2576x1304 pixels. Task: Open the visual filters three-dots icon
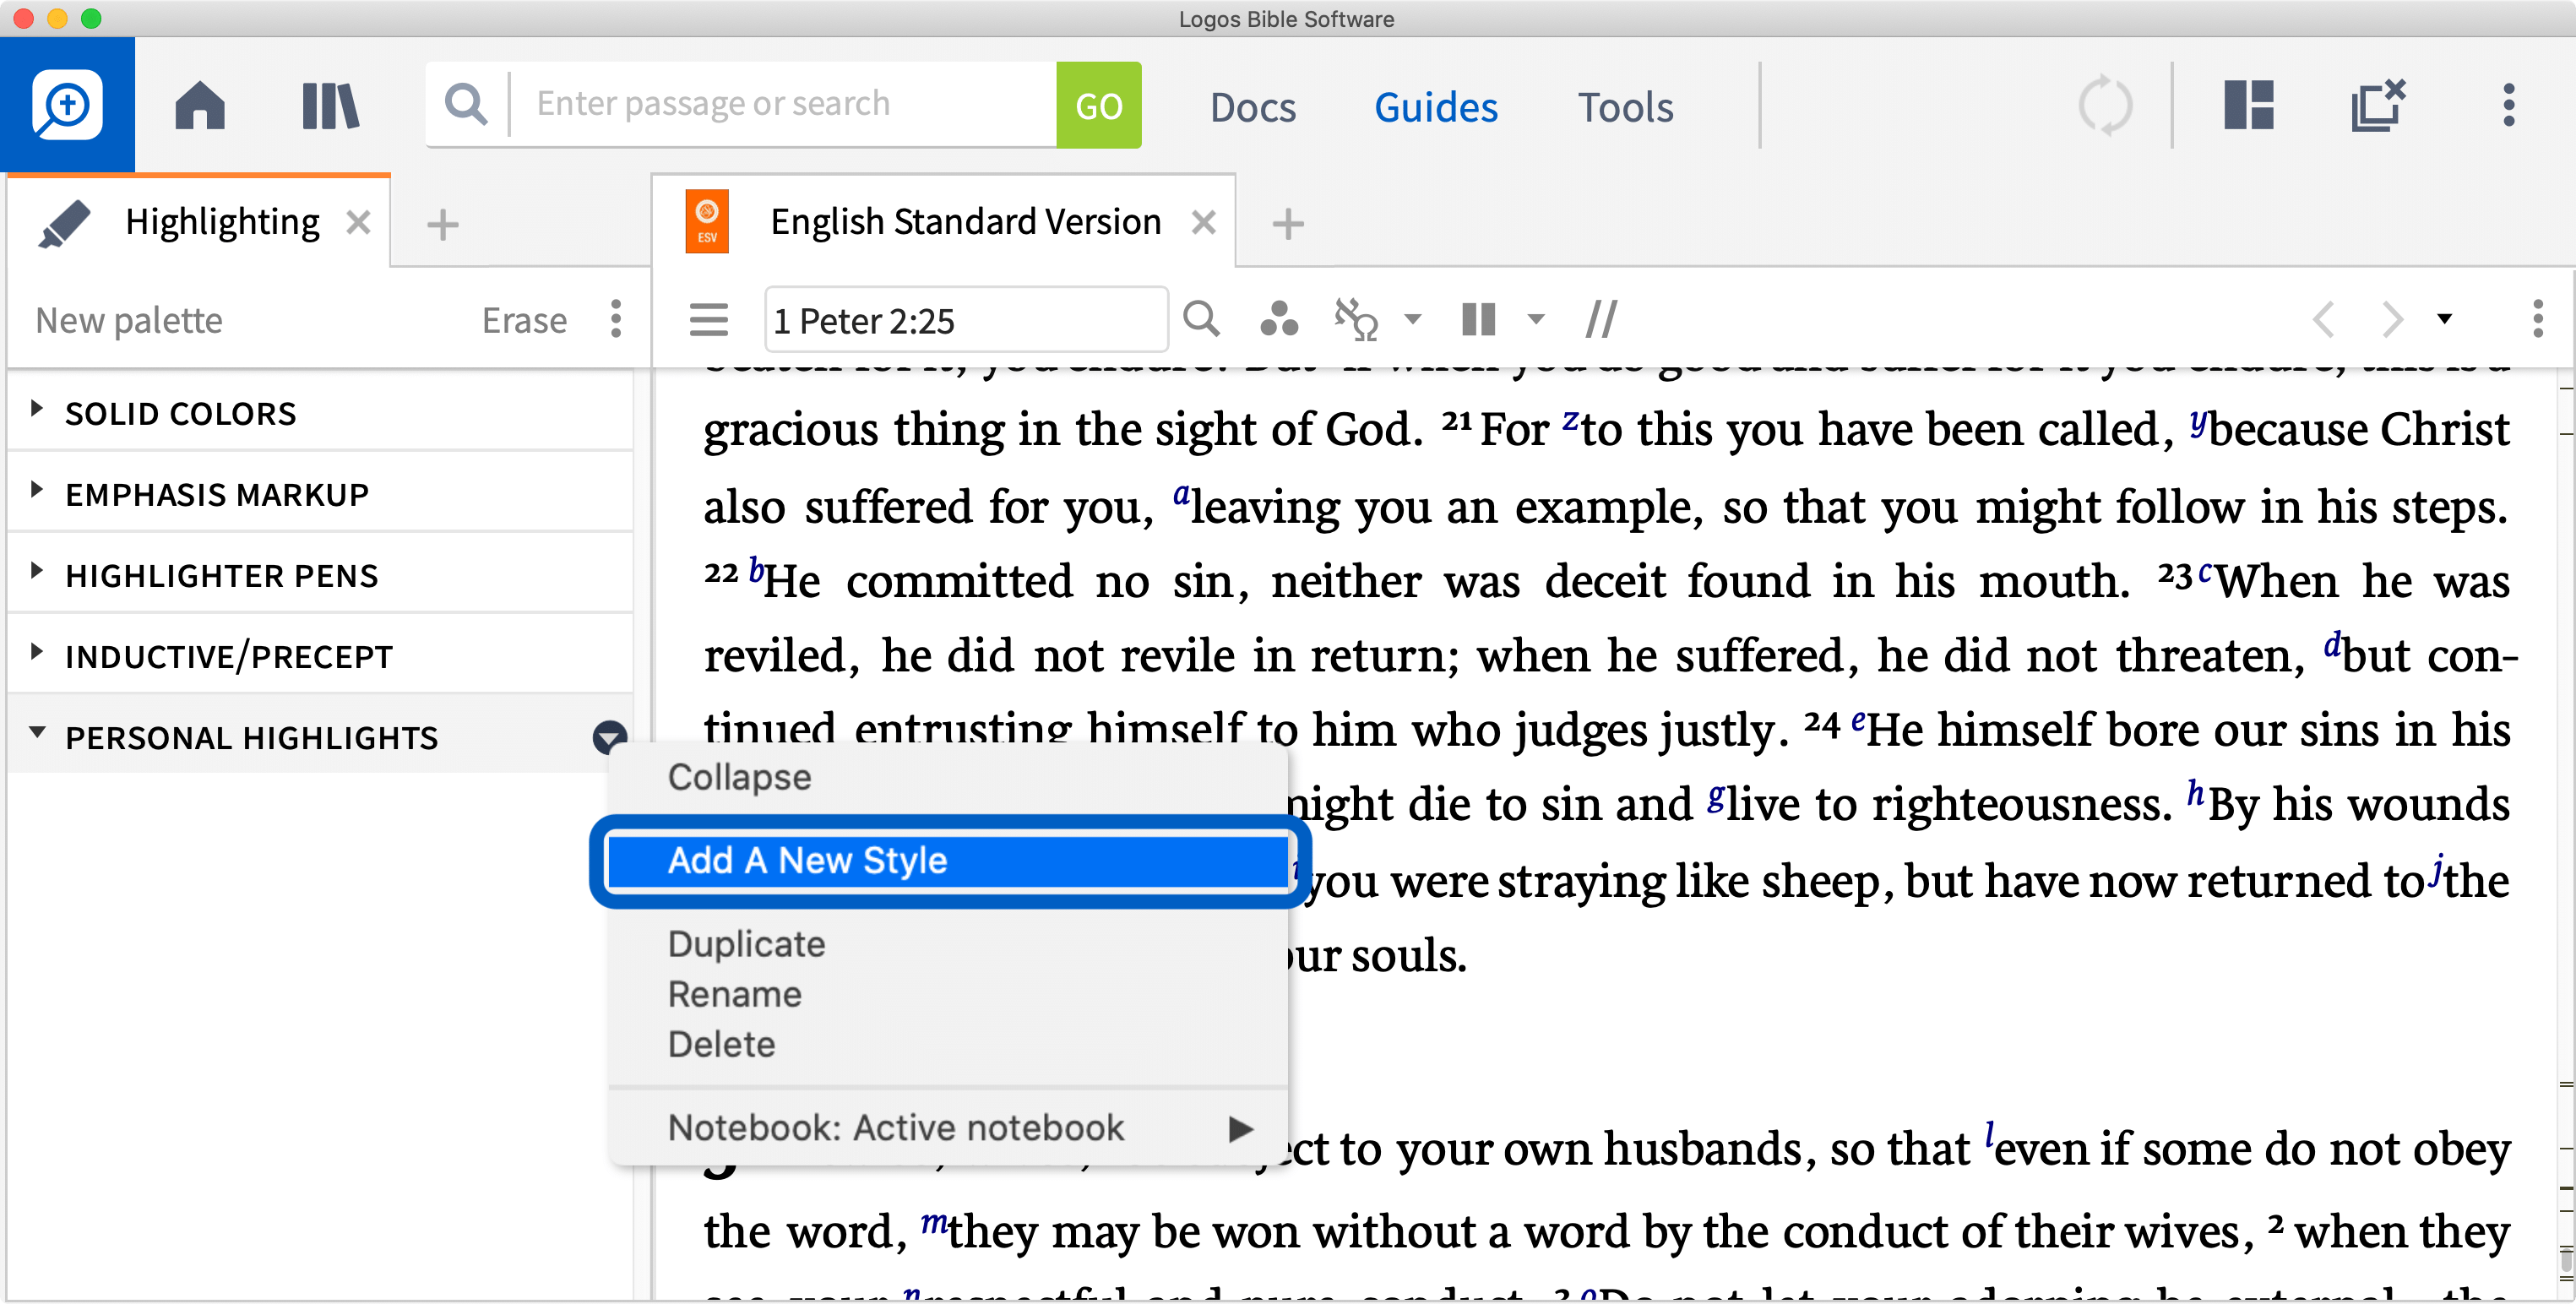pyautogui.click(x=1279, y=319)
